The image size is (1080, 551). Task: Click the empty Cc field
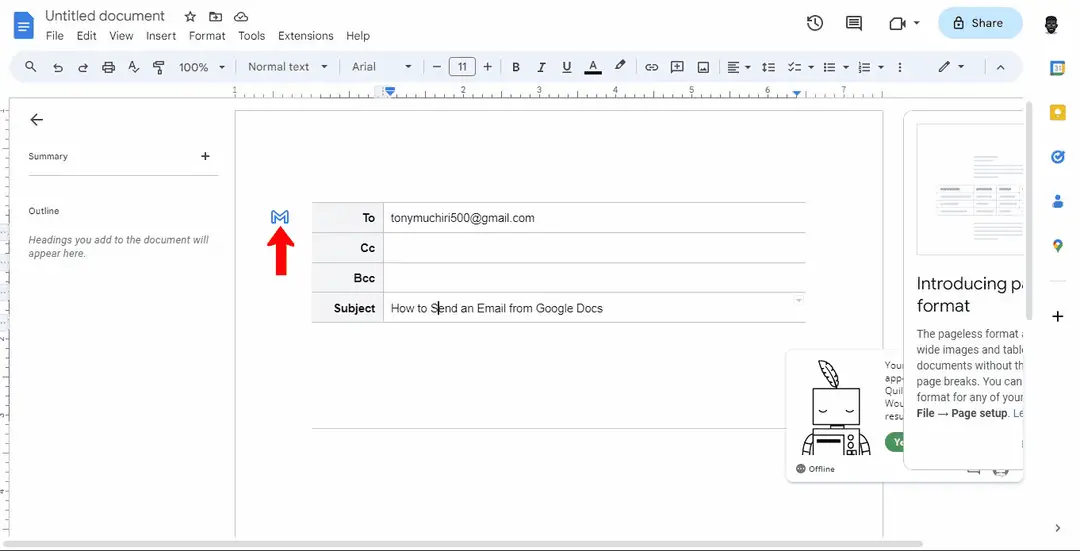point(594,248)
